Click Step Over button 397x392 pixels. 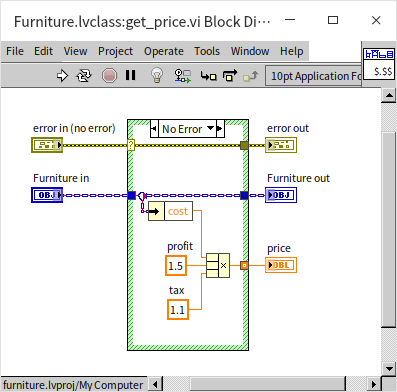pos(230,76)
